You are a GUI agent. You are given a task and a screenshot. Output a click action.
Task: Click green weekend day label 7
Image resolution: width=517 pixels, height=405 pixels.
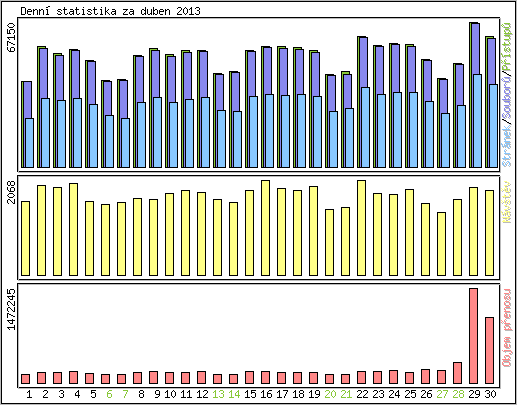click(x=125, y=394)
